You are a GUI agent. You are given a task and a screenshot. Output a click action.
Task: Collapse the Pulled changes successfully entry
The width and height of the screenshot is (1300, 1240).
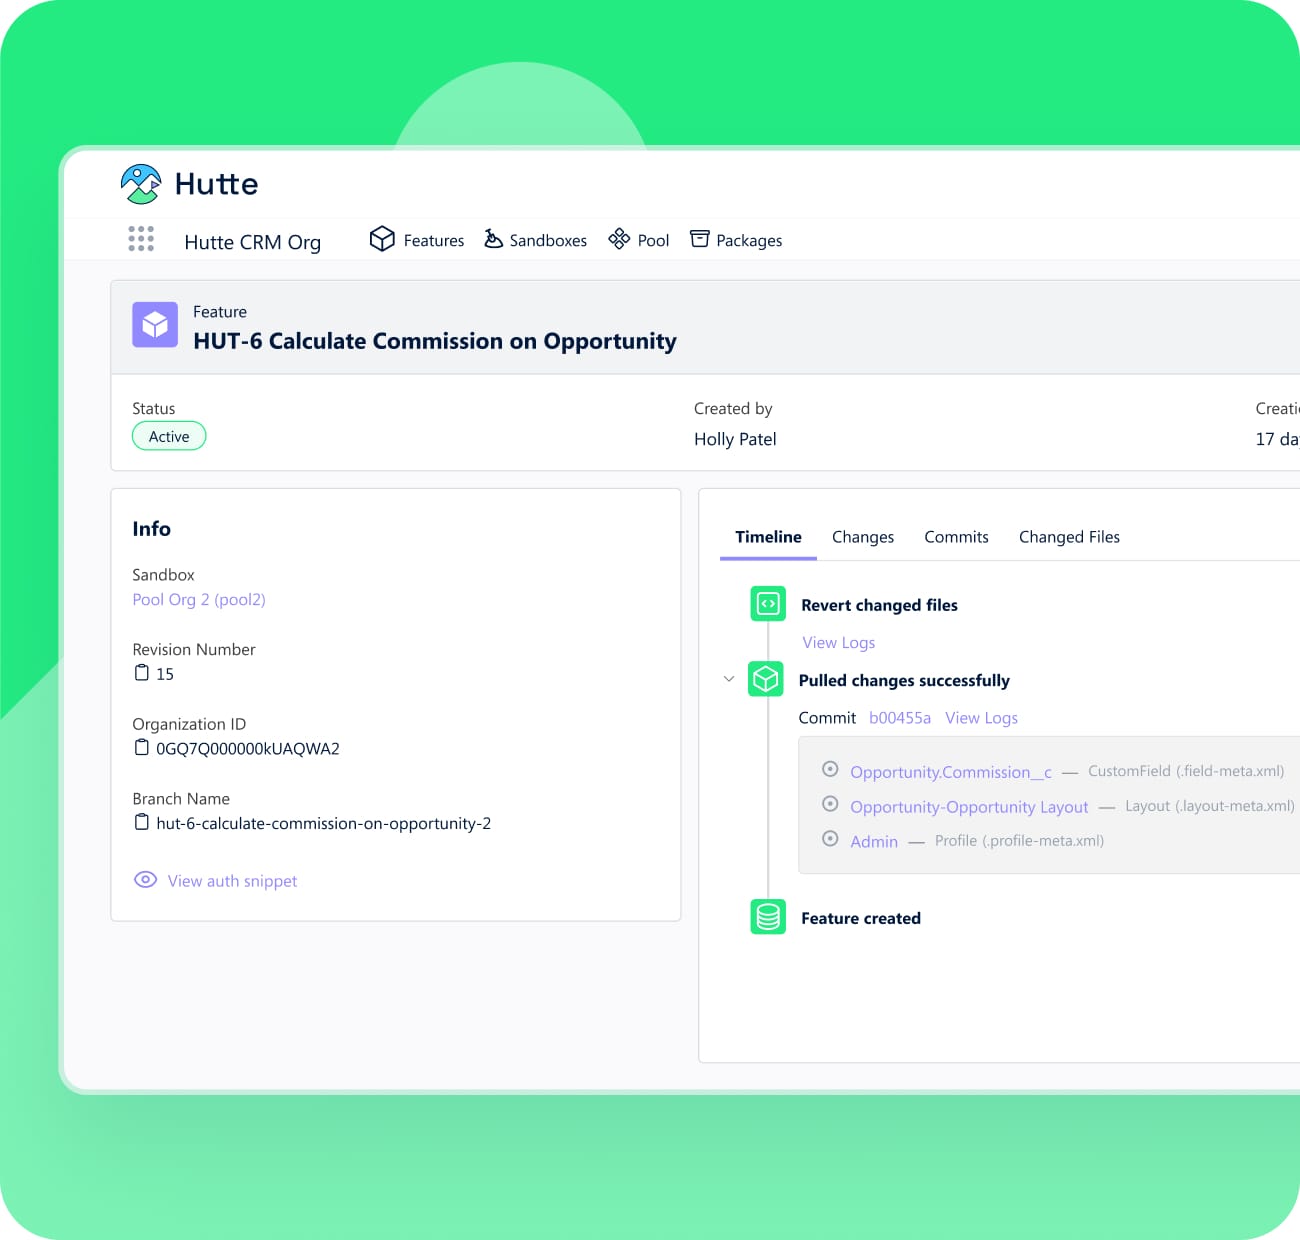(x=729, y=679)
